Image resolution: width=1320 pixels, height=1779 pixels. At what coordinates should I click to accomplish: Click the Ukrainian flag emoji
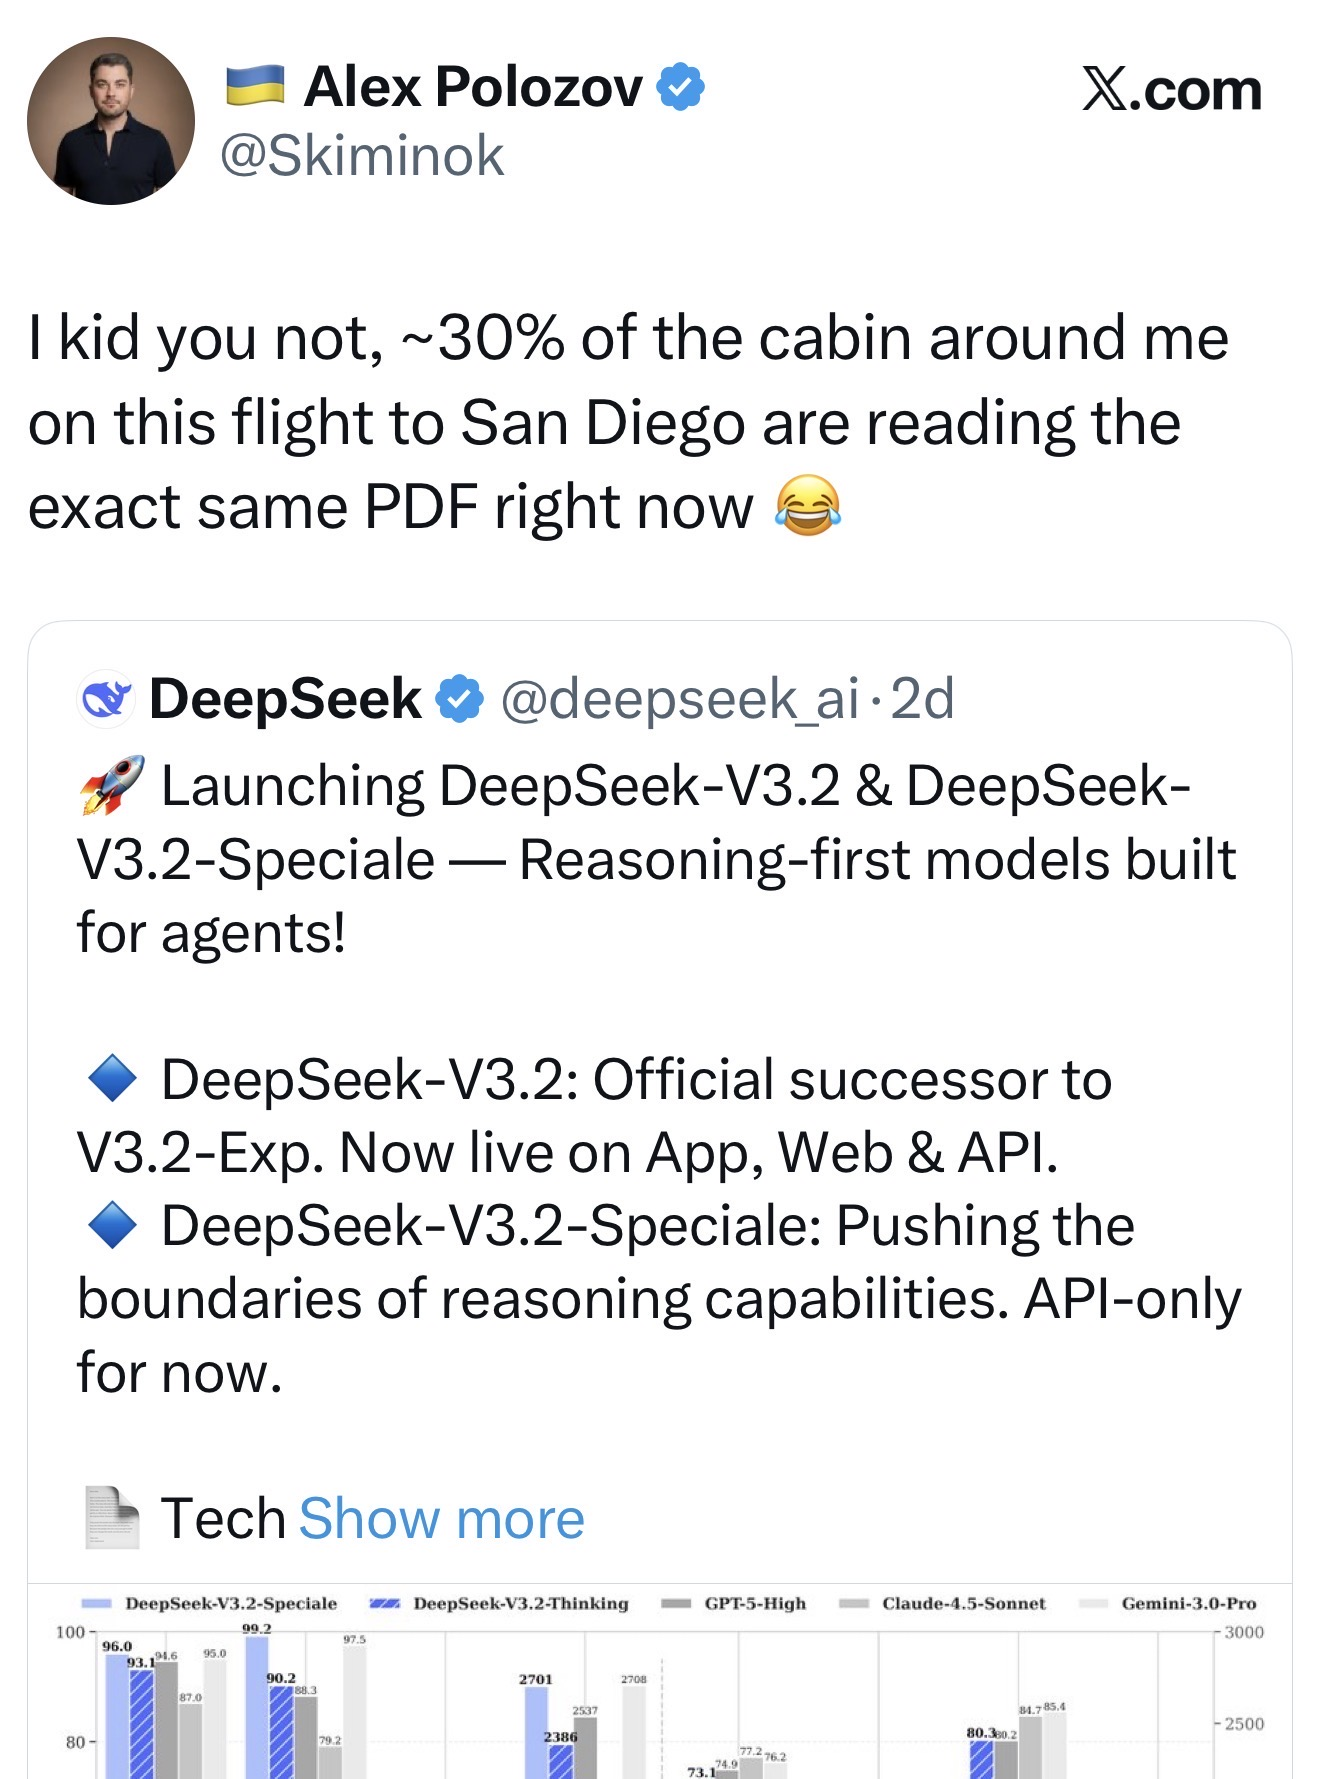[x=255, y=87]
